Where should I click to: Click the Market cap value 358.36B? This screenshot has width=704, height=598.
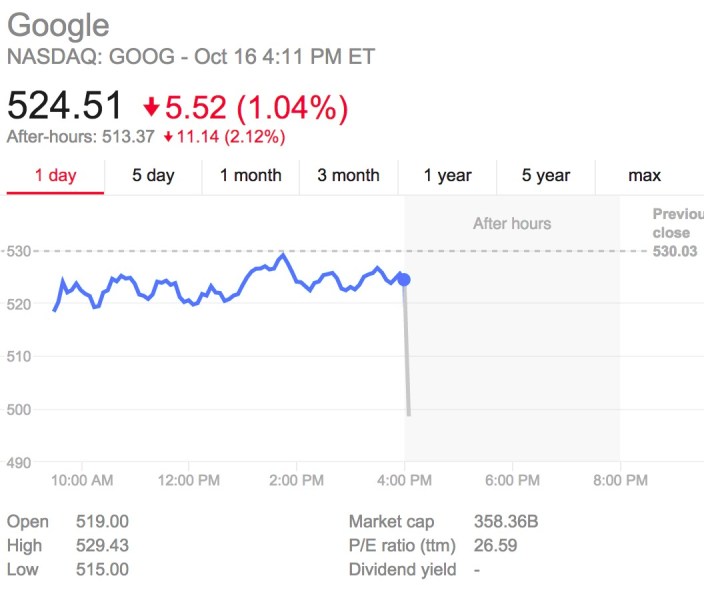[507, 522]
